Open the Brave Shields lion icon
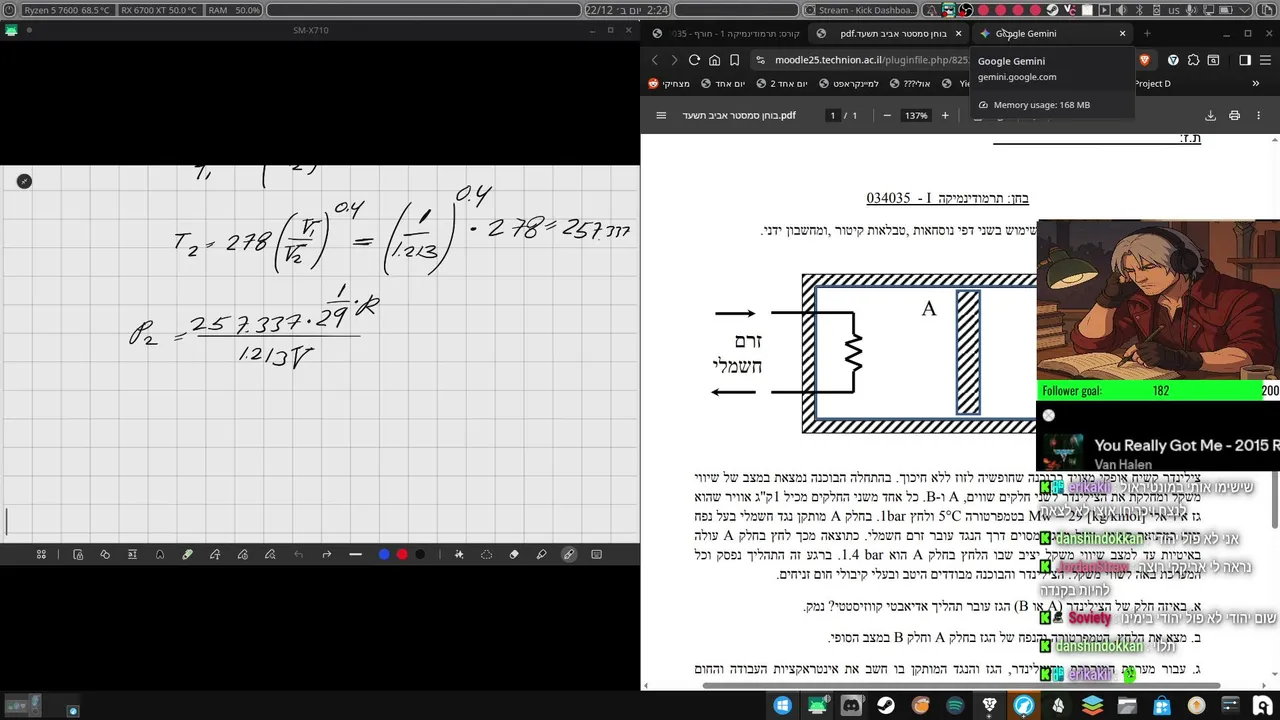The height and width of the screenshot is (720, 1280). coord(1144,60)
